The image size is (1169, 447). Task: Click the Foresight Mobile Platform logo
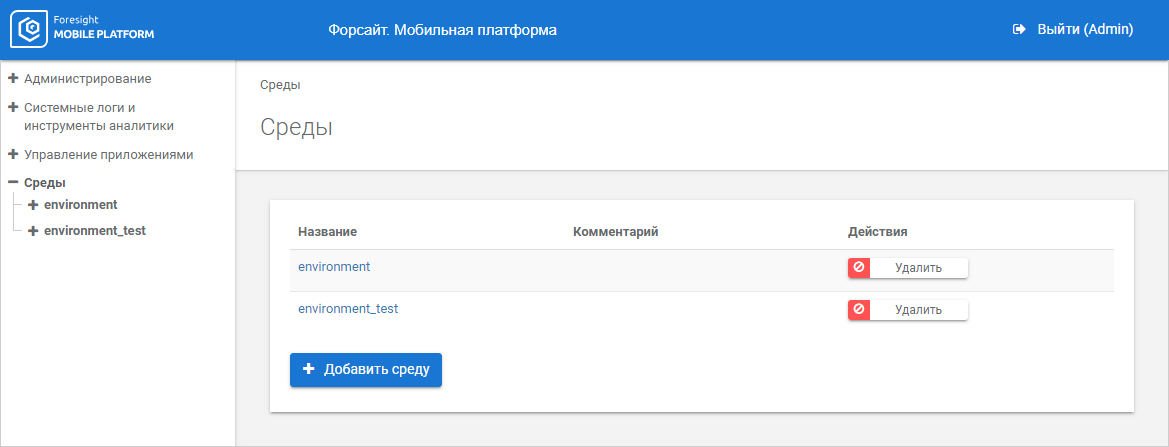(82, 30)
